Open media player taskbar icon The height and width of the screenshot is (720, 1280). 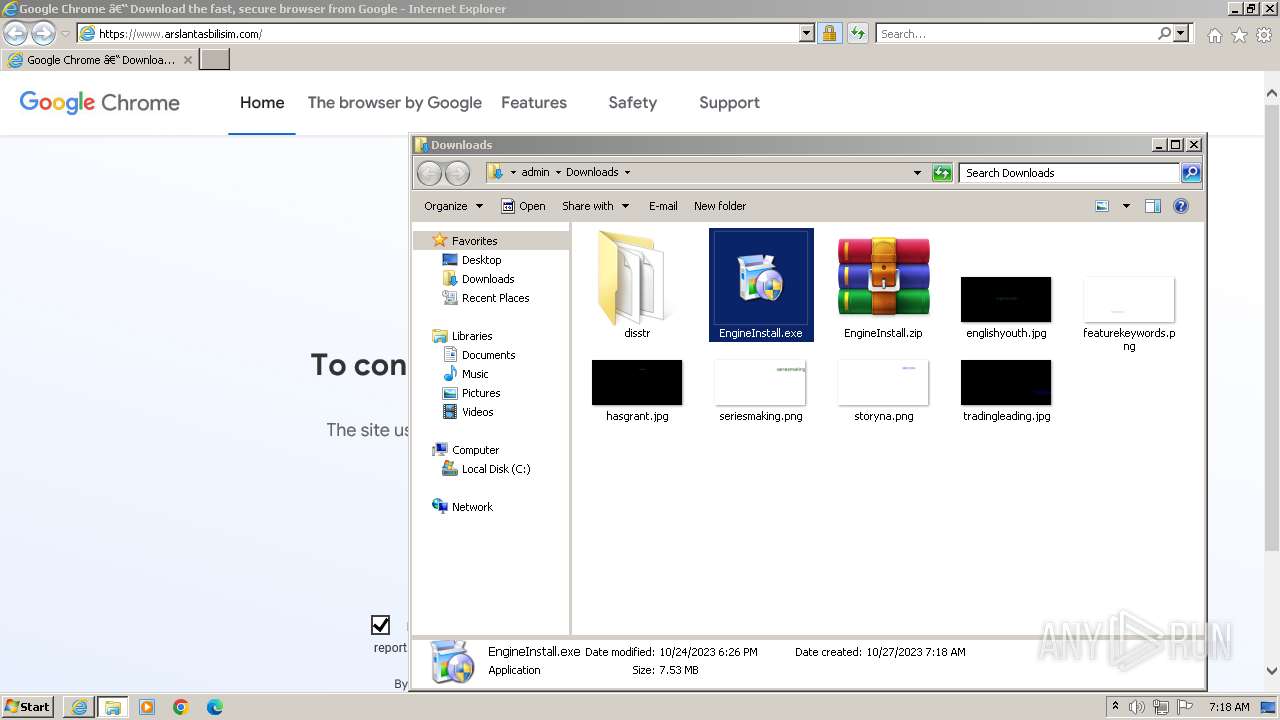coord(147,707)
